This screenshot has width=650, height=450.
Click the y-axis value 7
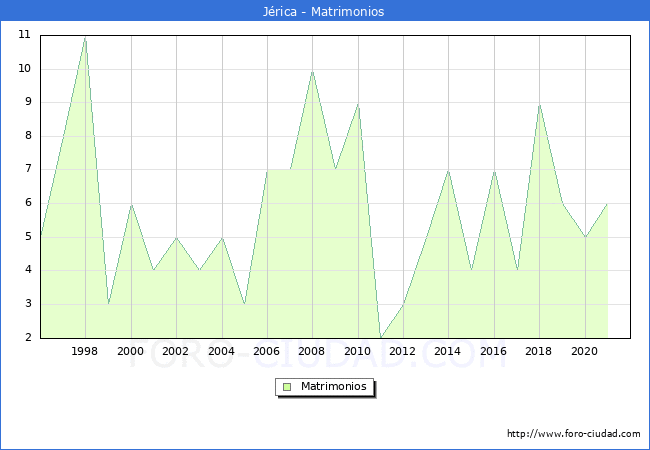click(x=28, y=169)
